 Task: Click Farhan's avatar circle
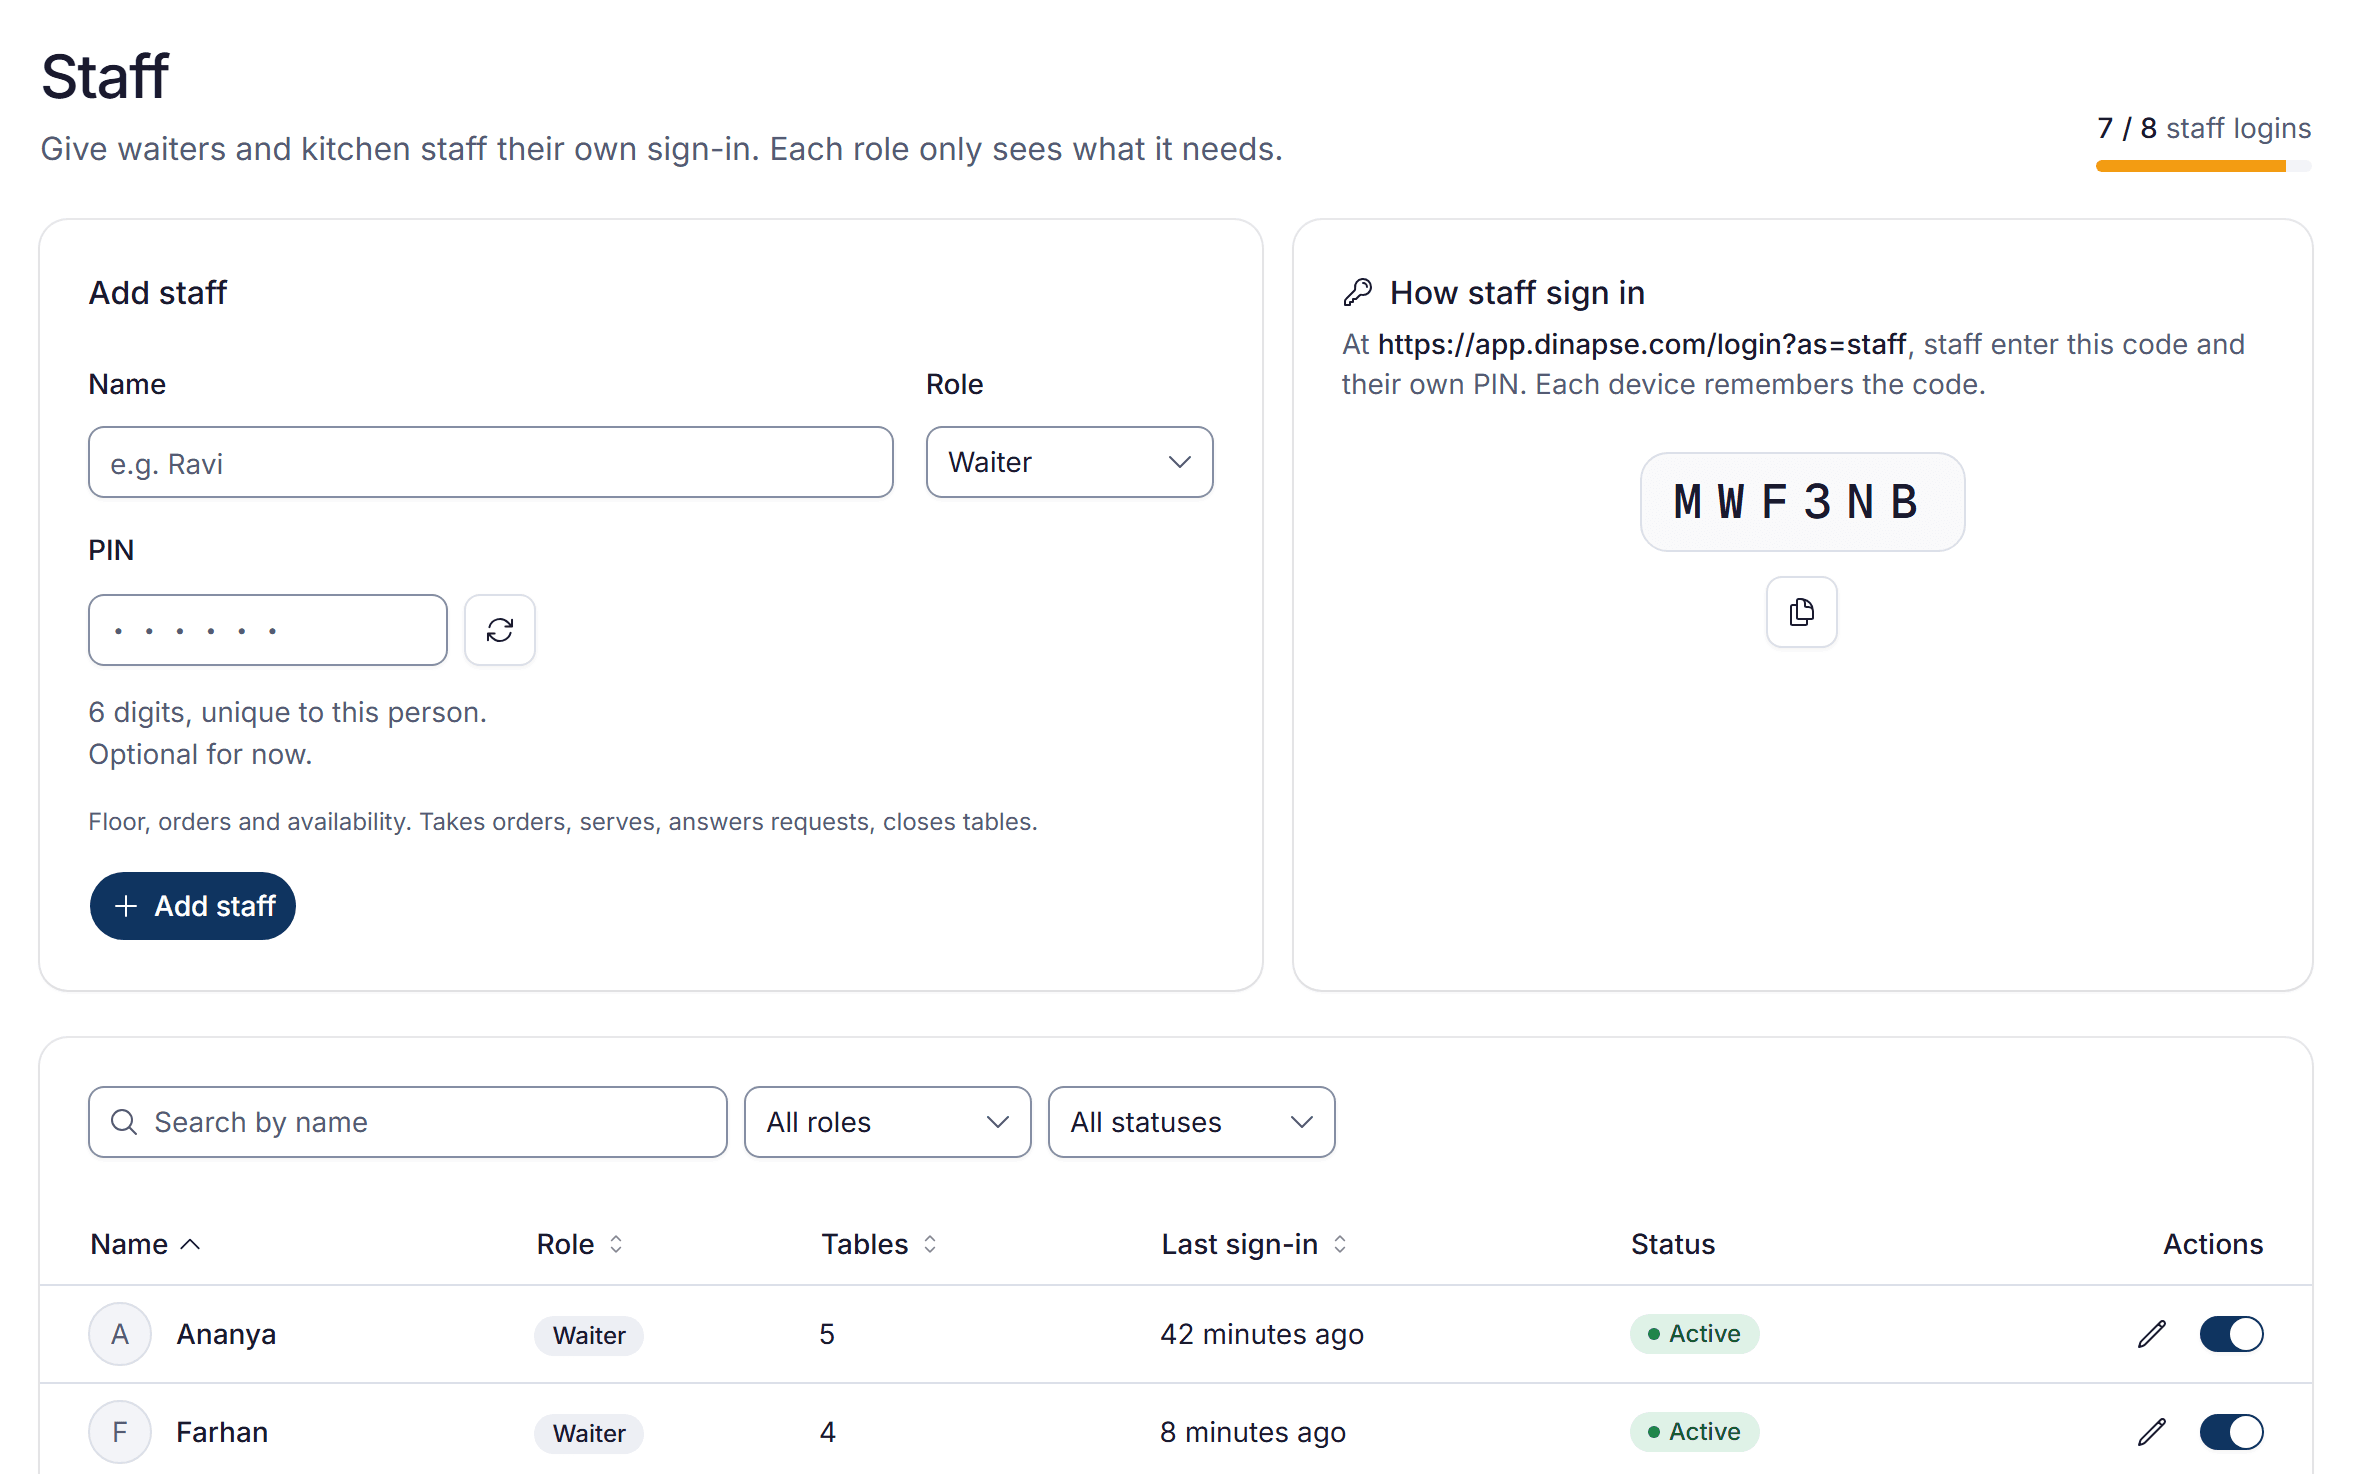pos(120,1432)
